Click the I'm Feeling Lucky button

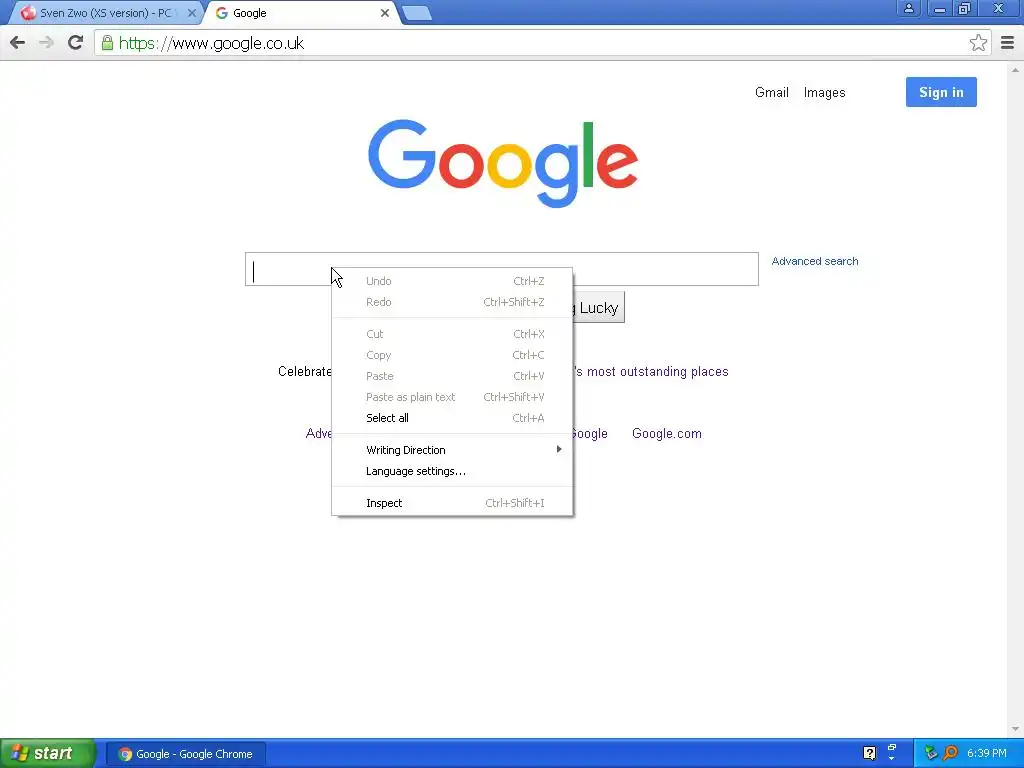[x=599, y=308]
